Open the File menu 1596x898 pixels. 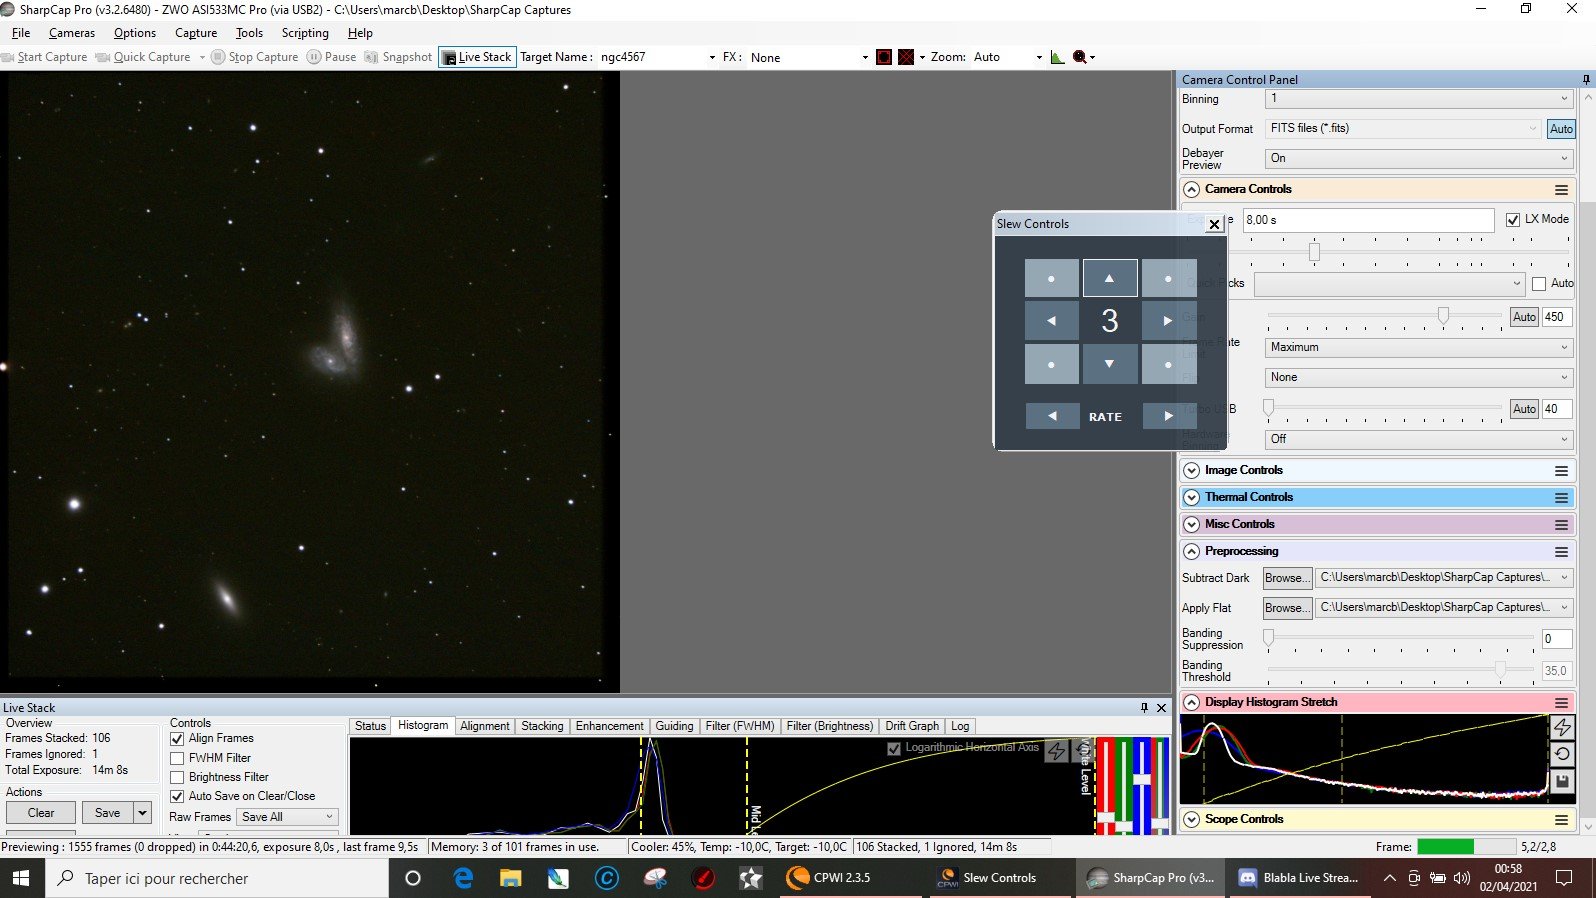(21, 33)
